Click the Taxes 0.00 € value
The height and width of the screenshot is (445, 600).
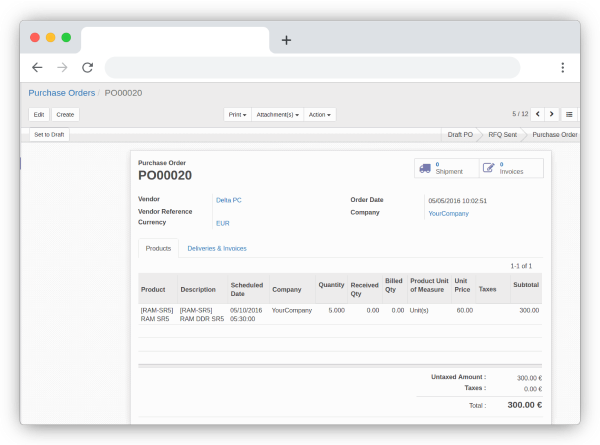pos(533,389)
